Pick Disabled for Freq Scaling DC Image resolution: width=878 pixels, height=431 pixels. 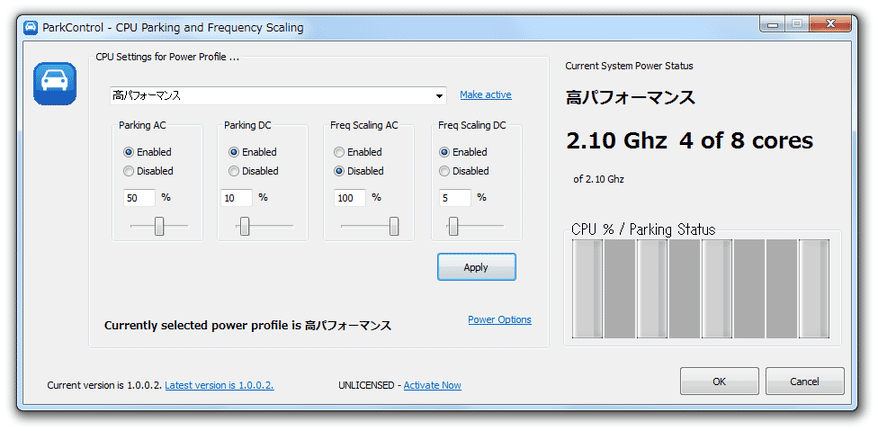tap(444, 171)
